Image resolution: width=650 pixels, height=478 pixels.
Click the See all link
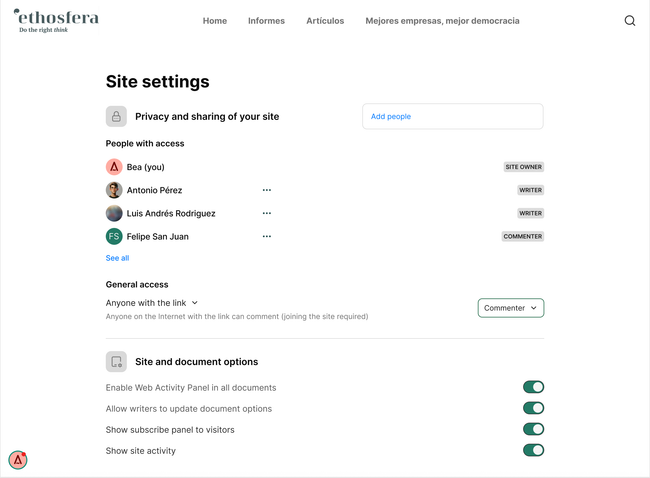(x=117, y=258)
